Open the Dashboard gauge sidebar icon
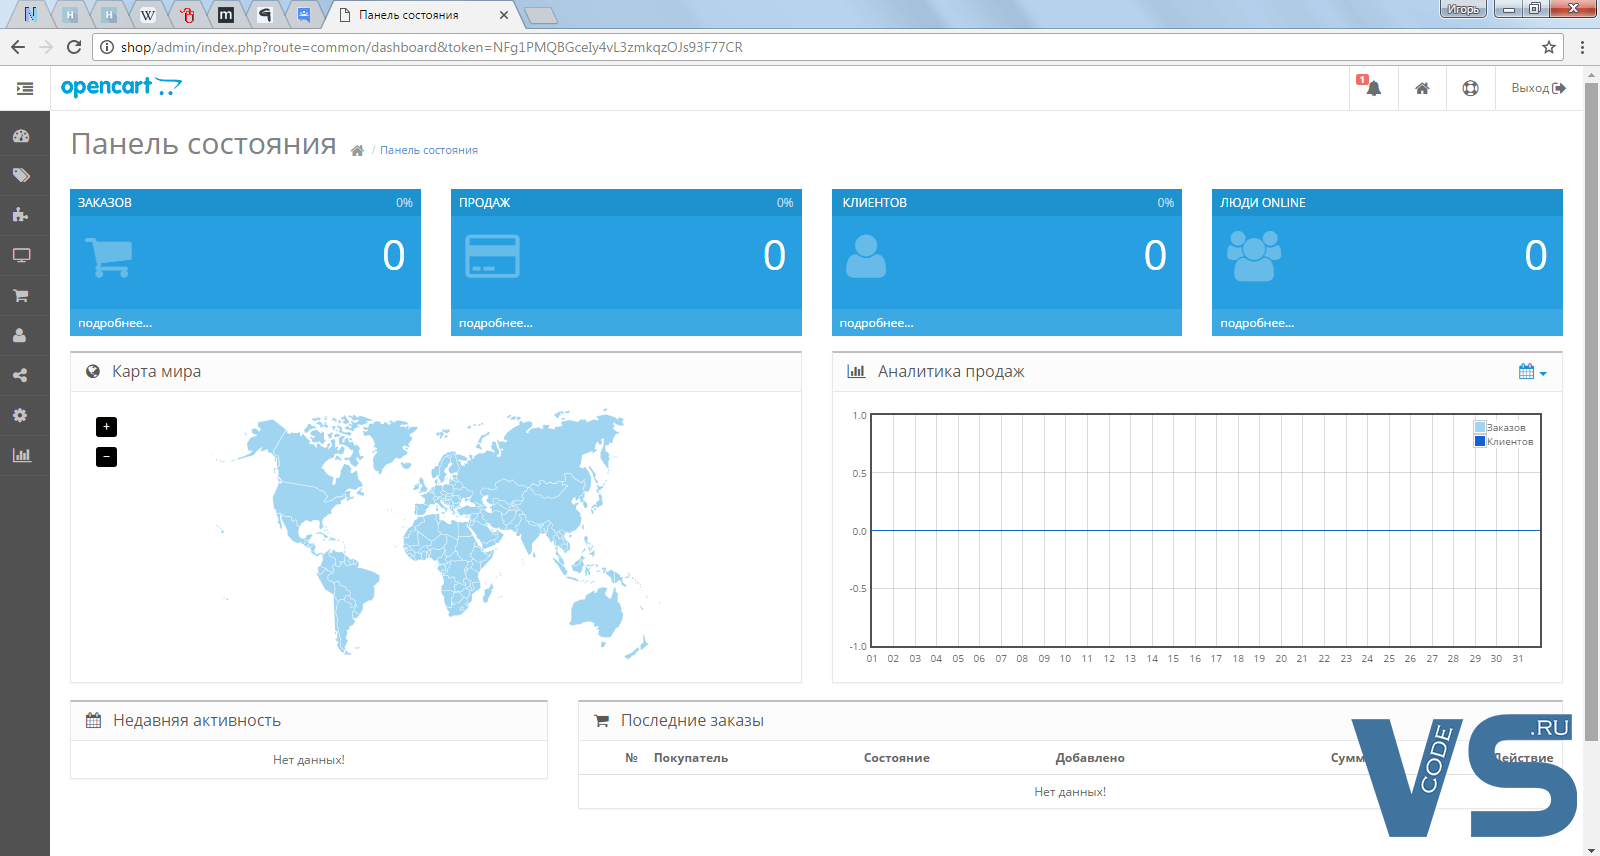 click(x=21, y=136)
